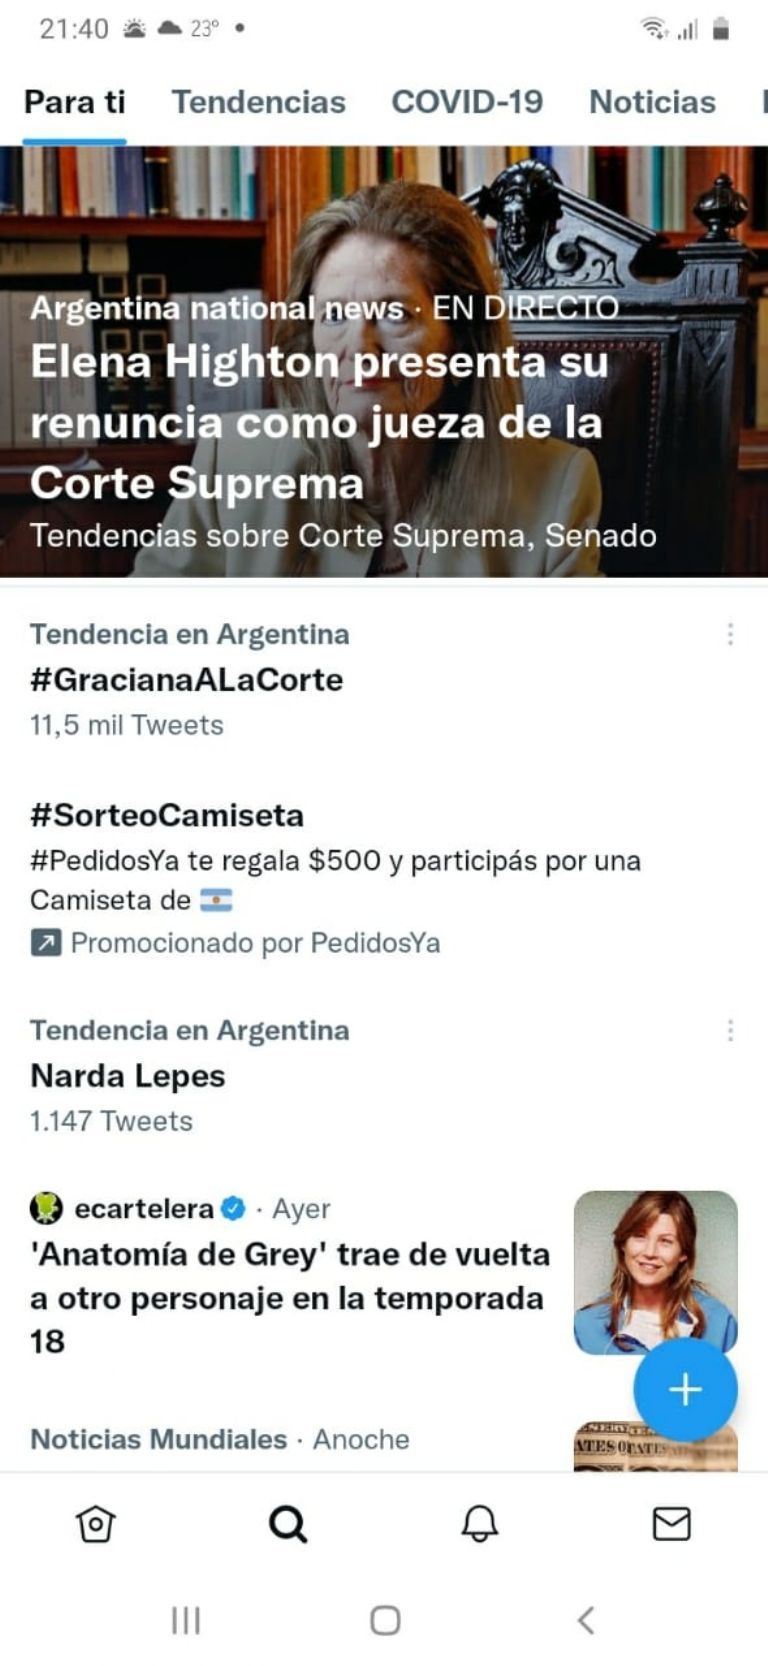768x1666 pixels.
Task: Open the Notifications bell icon
Action: [480, 1524]
